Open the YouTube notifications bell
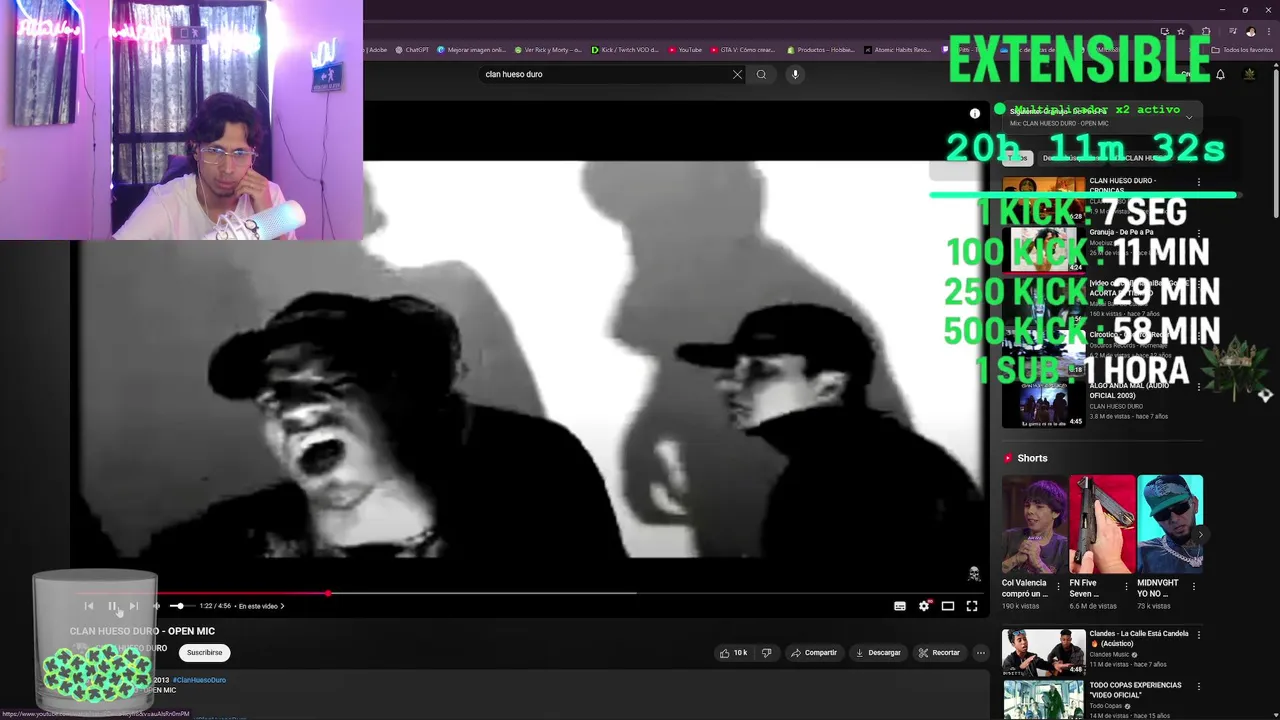This screenshot has height=720, width=1280. coord(1220,74)
